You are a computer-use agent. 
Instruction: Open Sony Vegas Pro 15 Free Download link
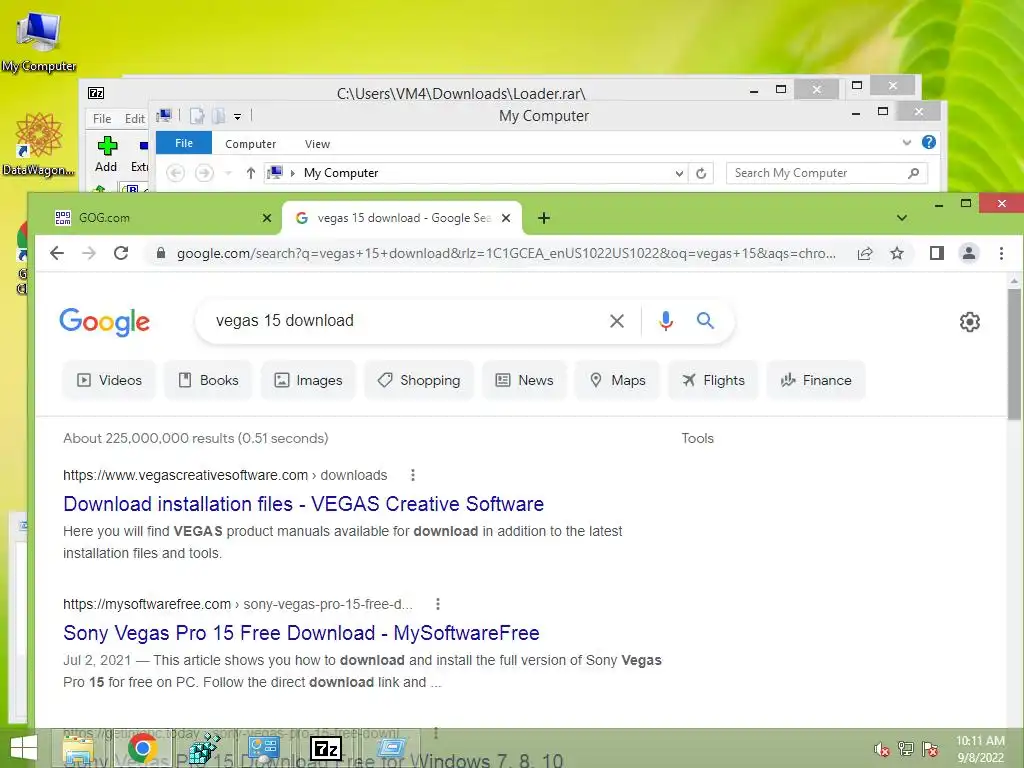(301, 633)
